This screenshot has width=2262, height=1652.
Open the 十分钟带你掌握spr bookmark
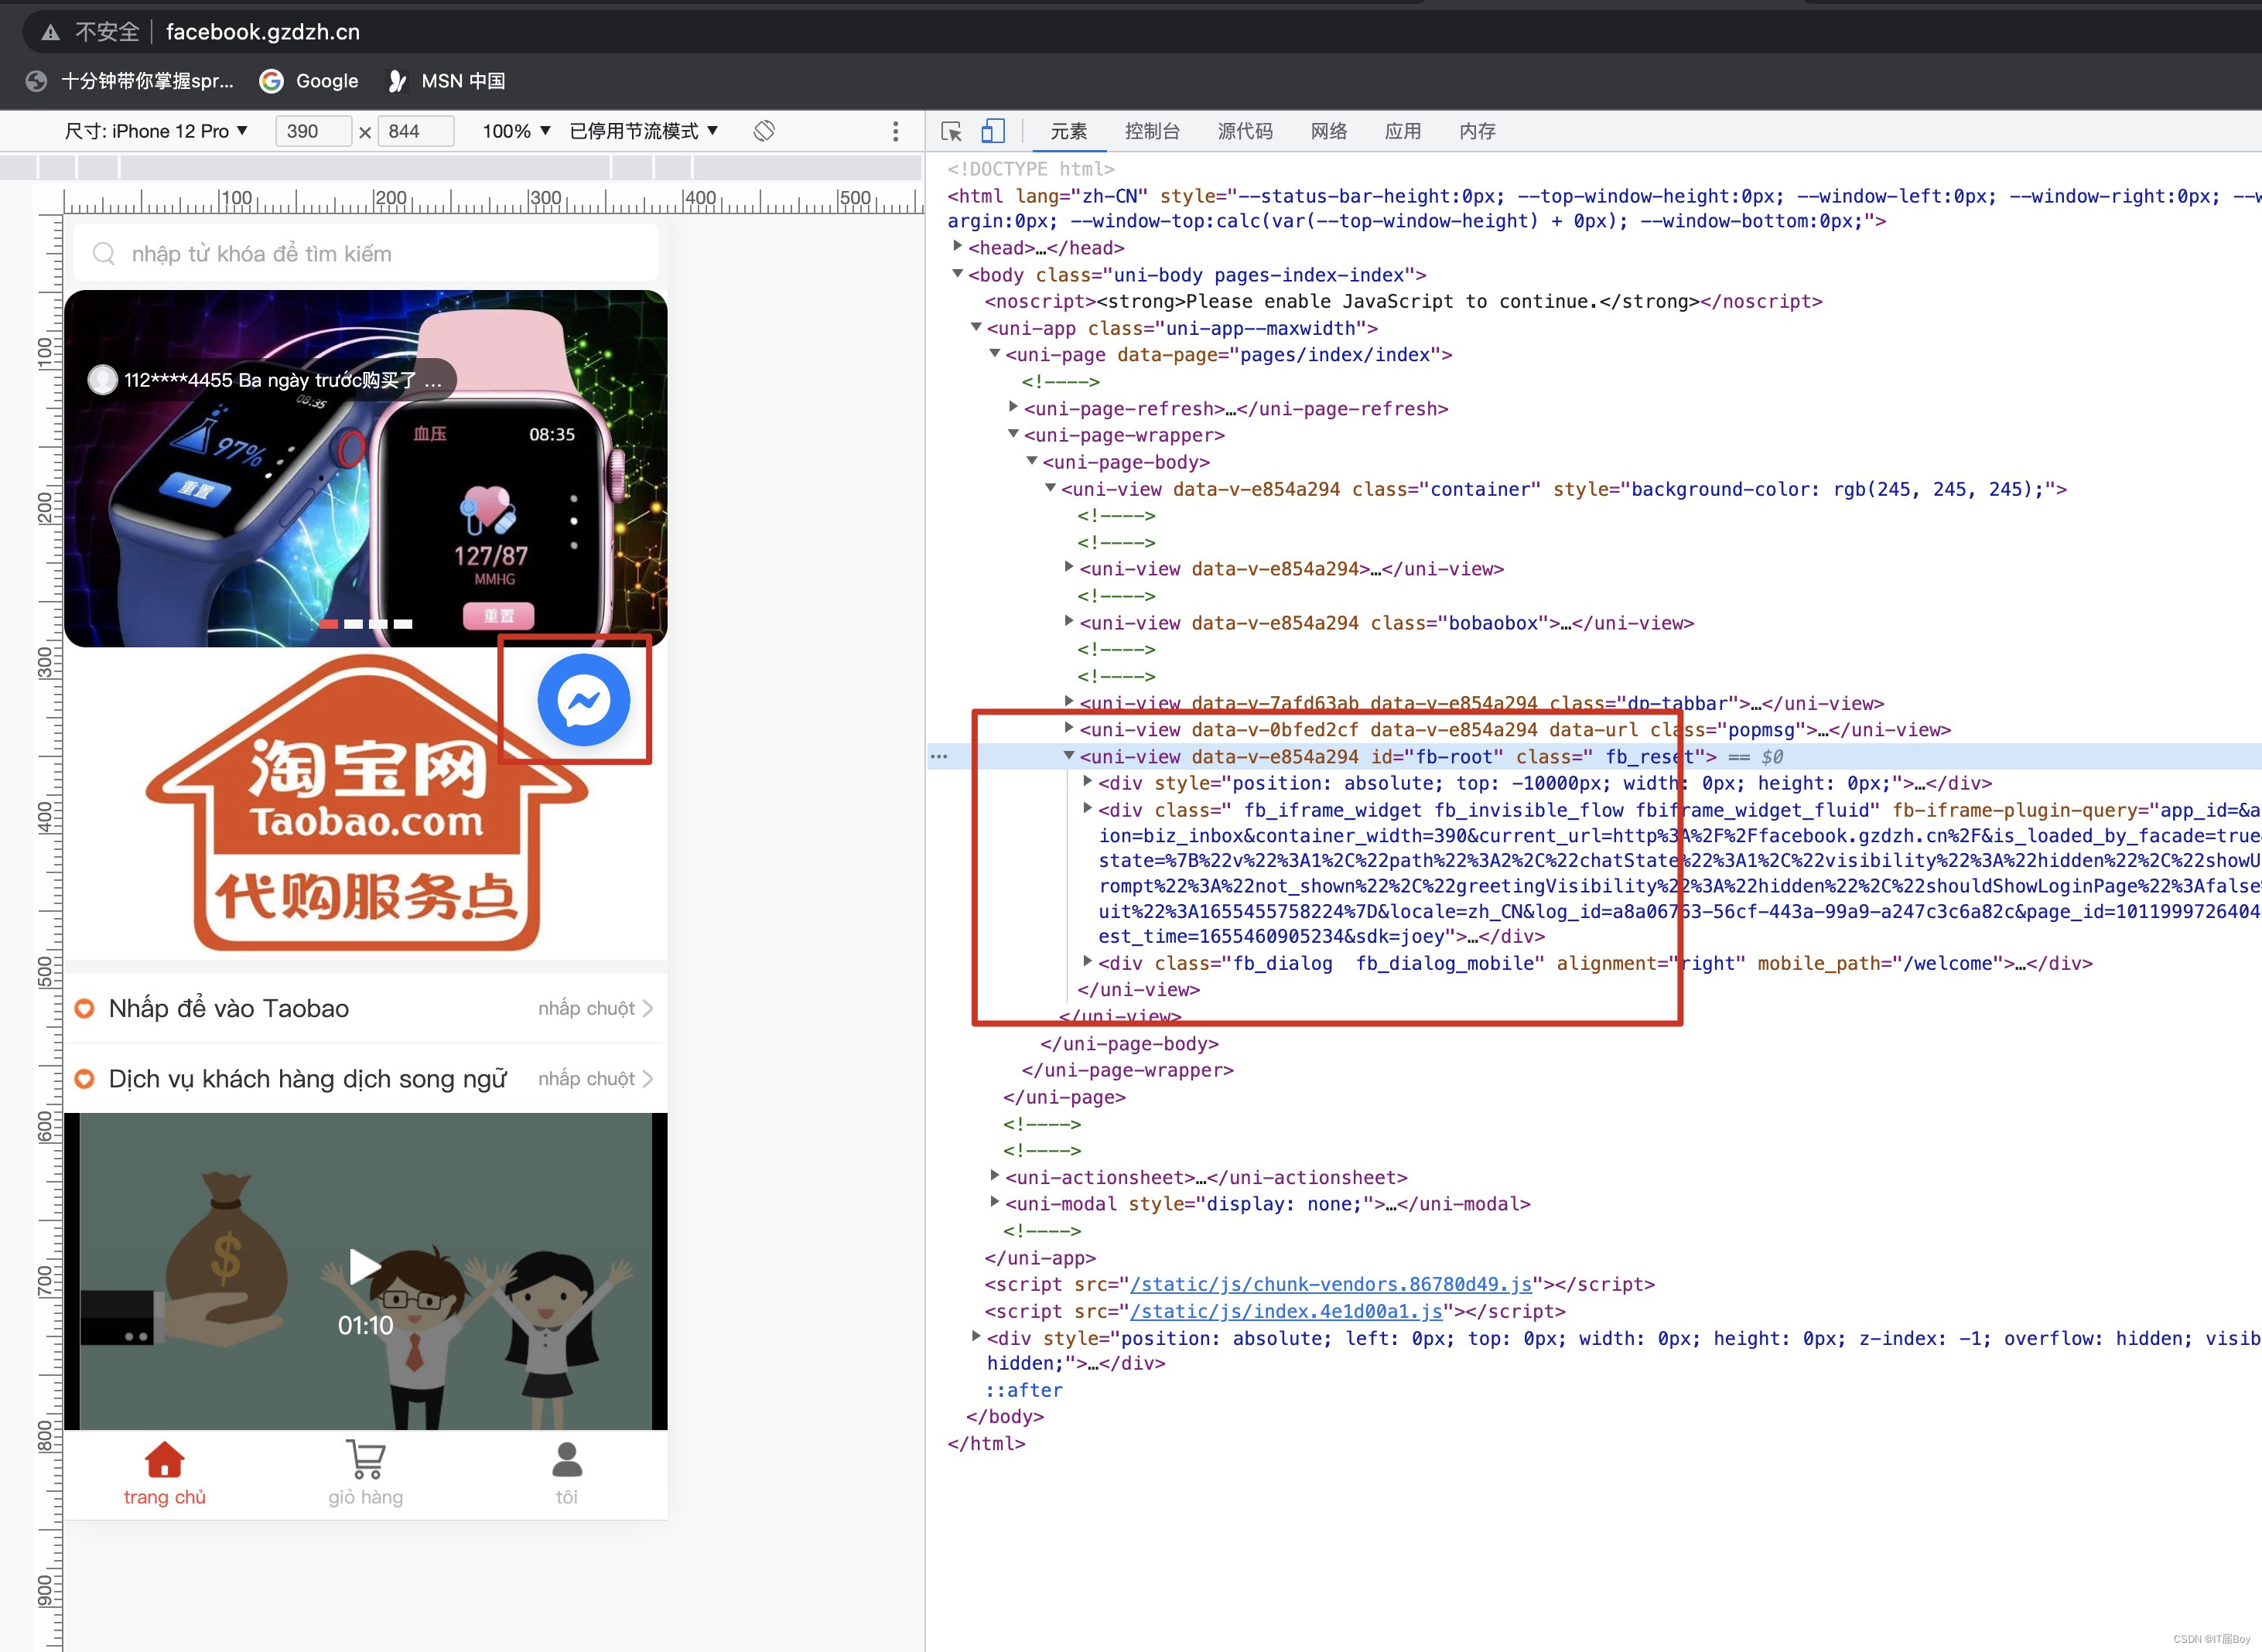pos(130,81)
